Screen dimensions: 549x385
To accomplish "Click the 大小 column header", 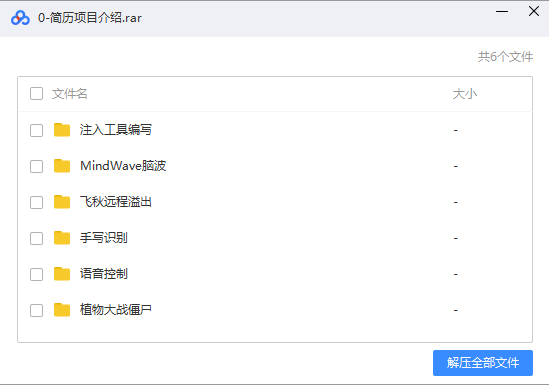I will 465,94.
